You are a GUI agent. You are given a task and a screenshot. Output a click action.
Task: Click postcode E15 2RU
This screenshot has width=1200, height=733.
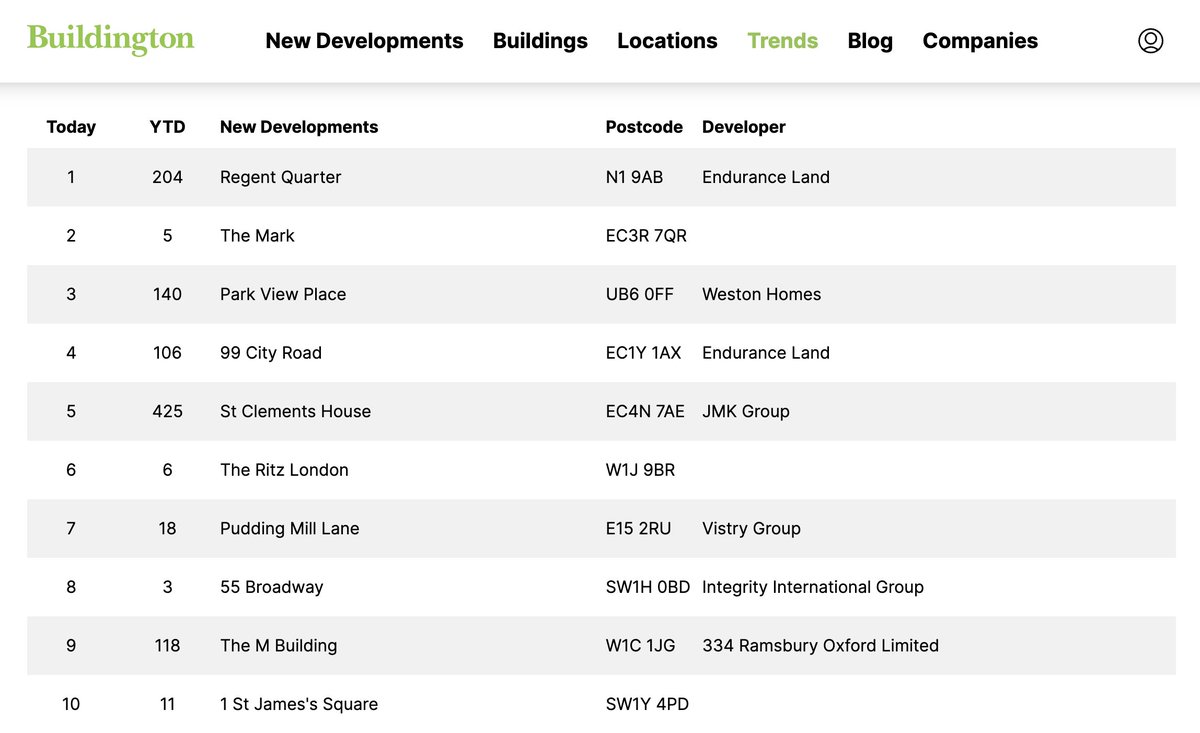(638, 528)
